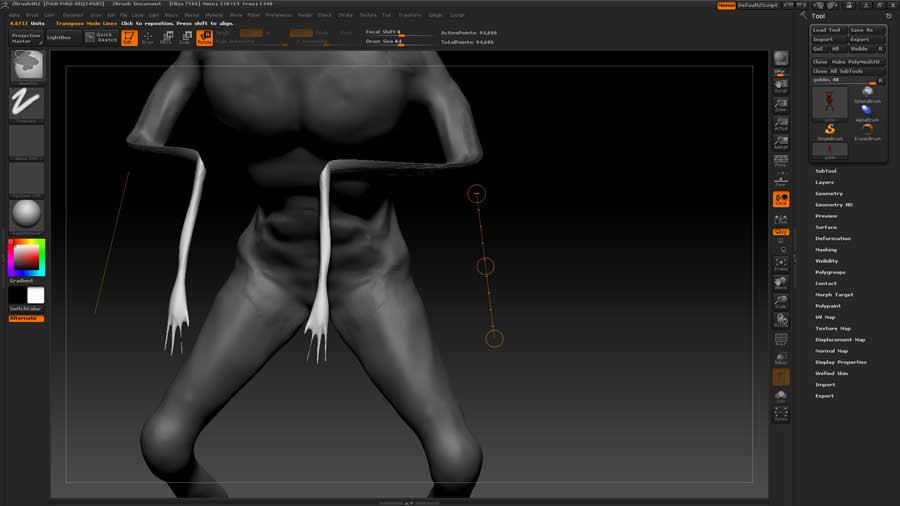Click the Actual size icon

pos(781,123)
